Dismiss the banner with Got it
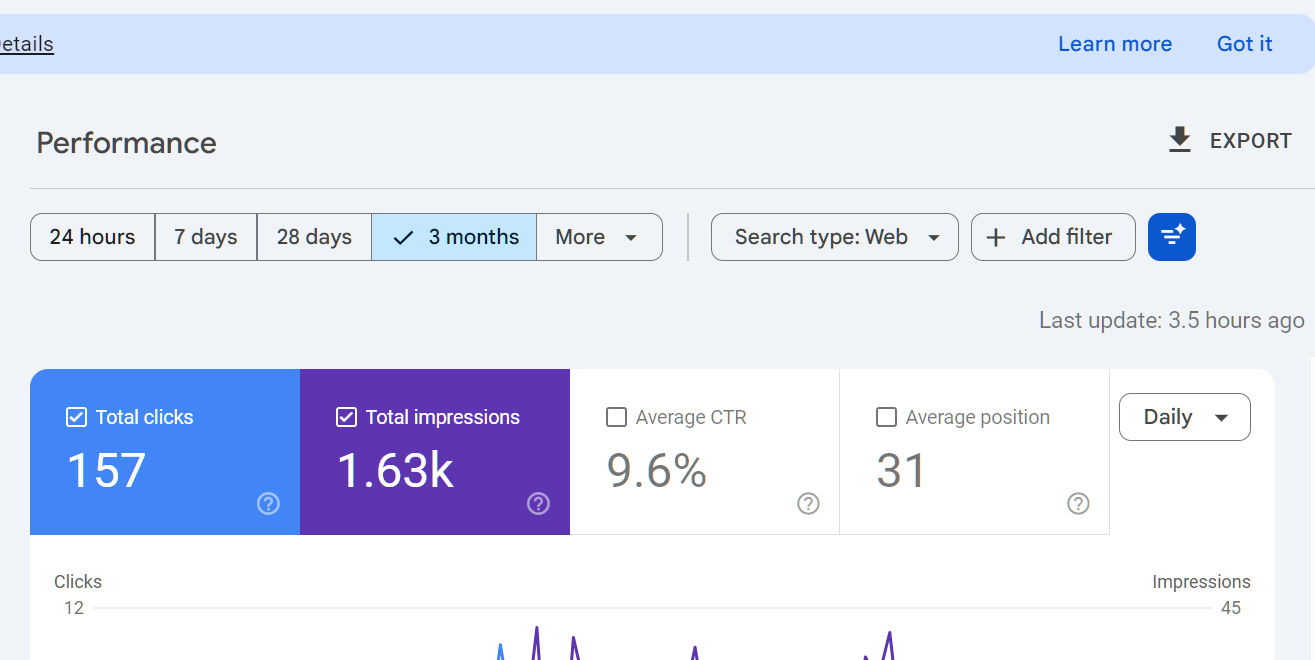This screenshot has height=660, width=1315. tap(1244, 44)
